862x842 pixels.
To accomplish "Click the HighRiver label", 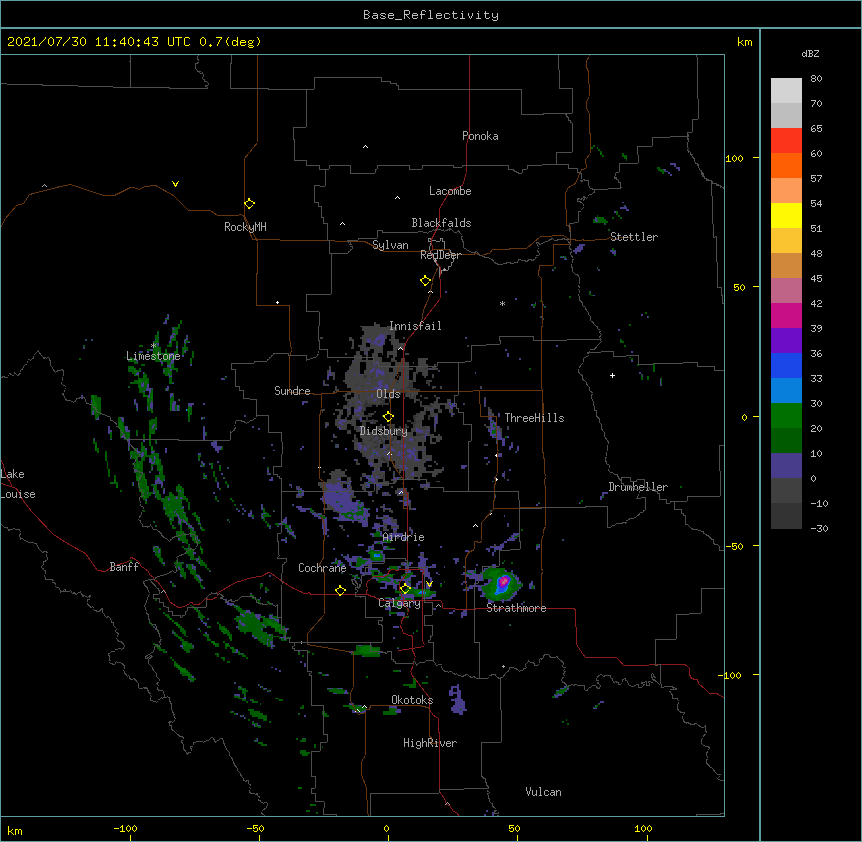I will pyautogui.click(x=430, y=743).
